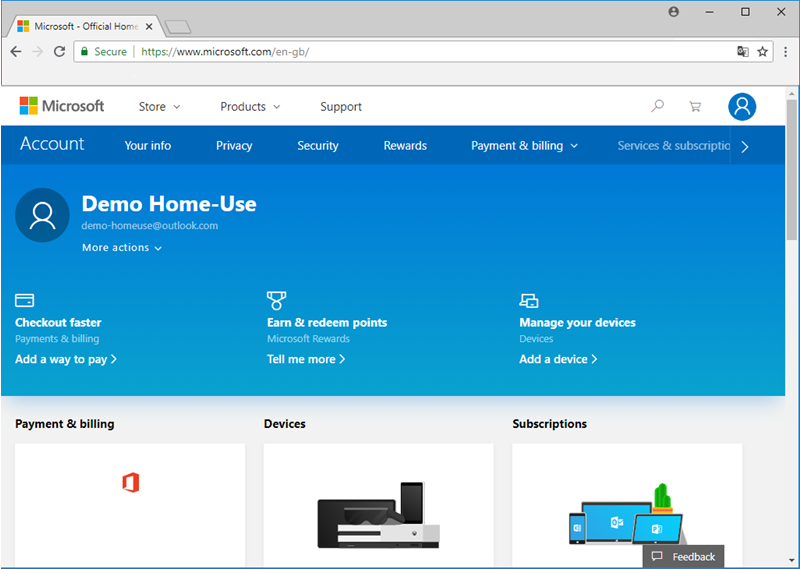The width and height of the screenshot is (800, 569).
Task: Open the Support menu item
Action: pos(341,107)
